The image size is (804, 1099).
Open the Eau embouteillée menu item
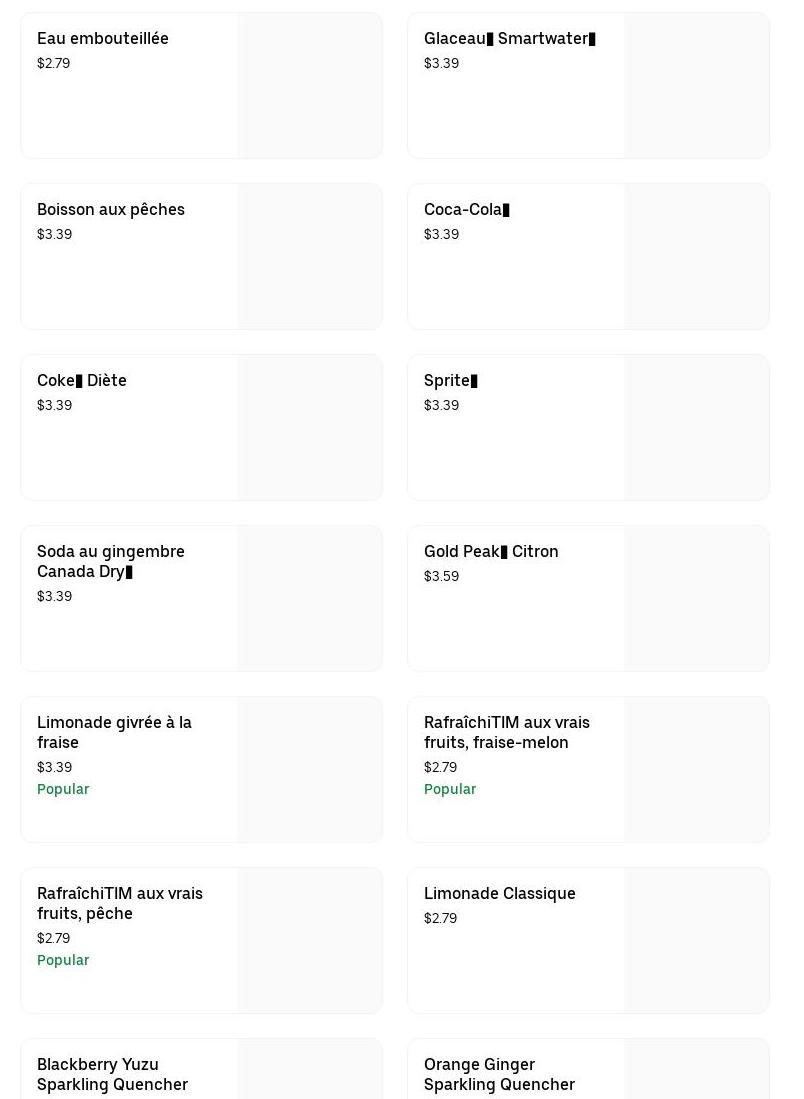(x=103, y=39)
